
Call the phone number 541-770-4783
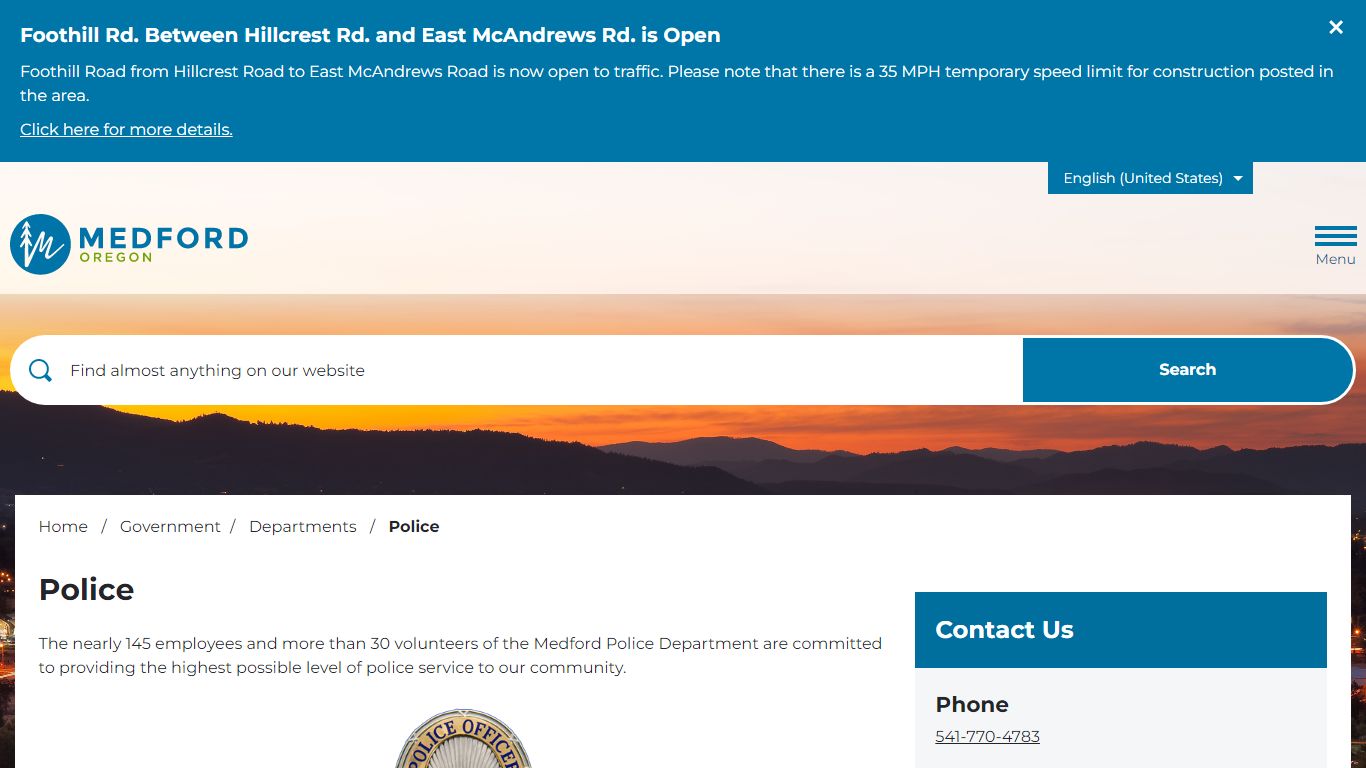click(x=987, y=736)
